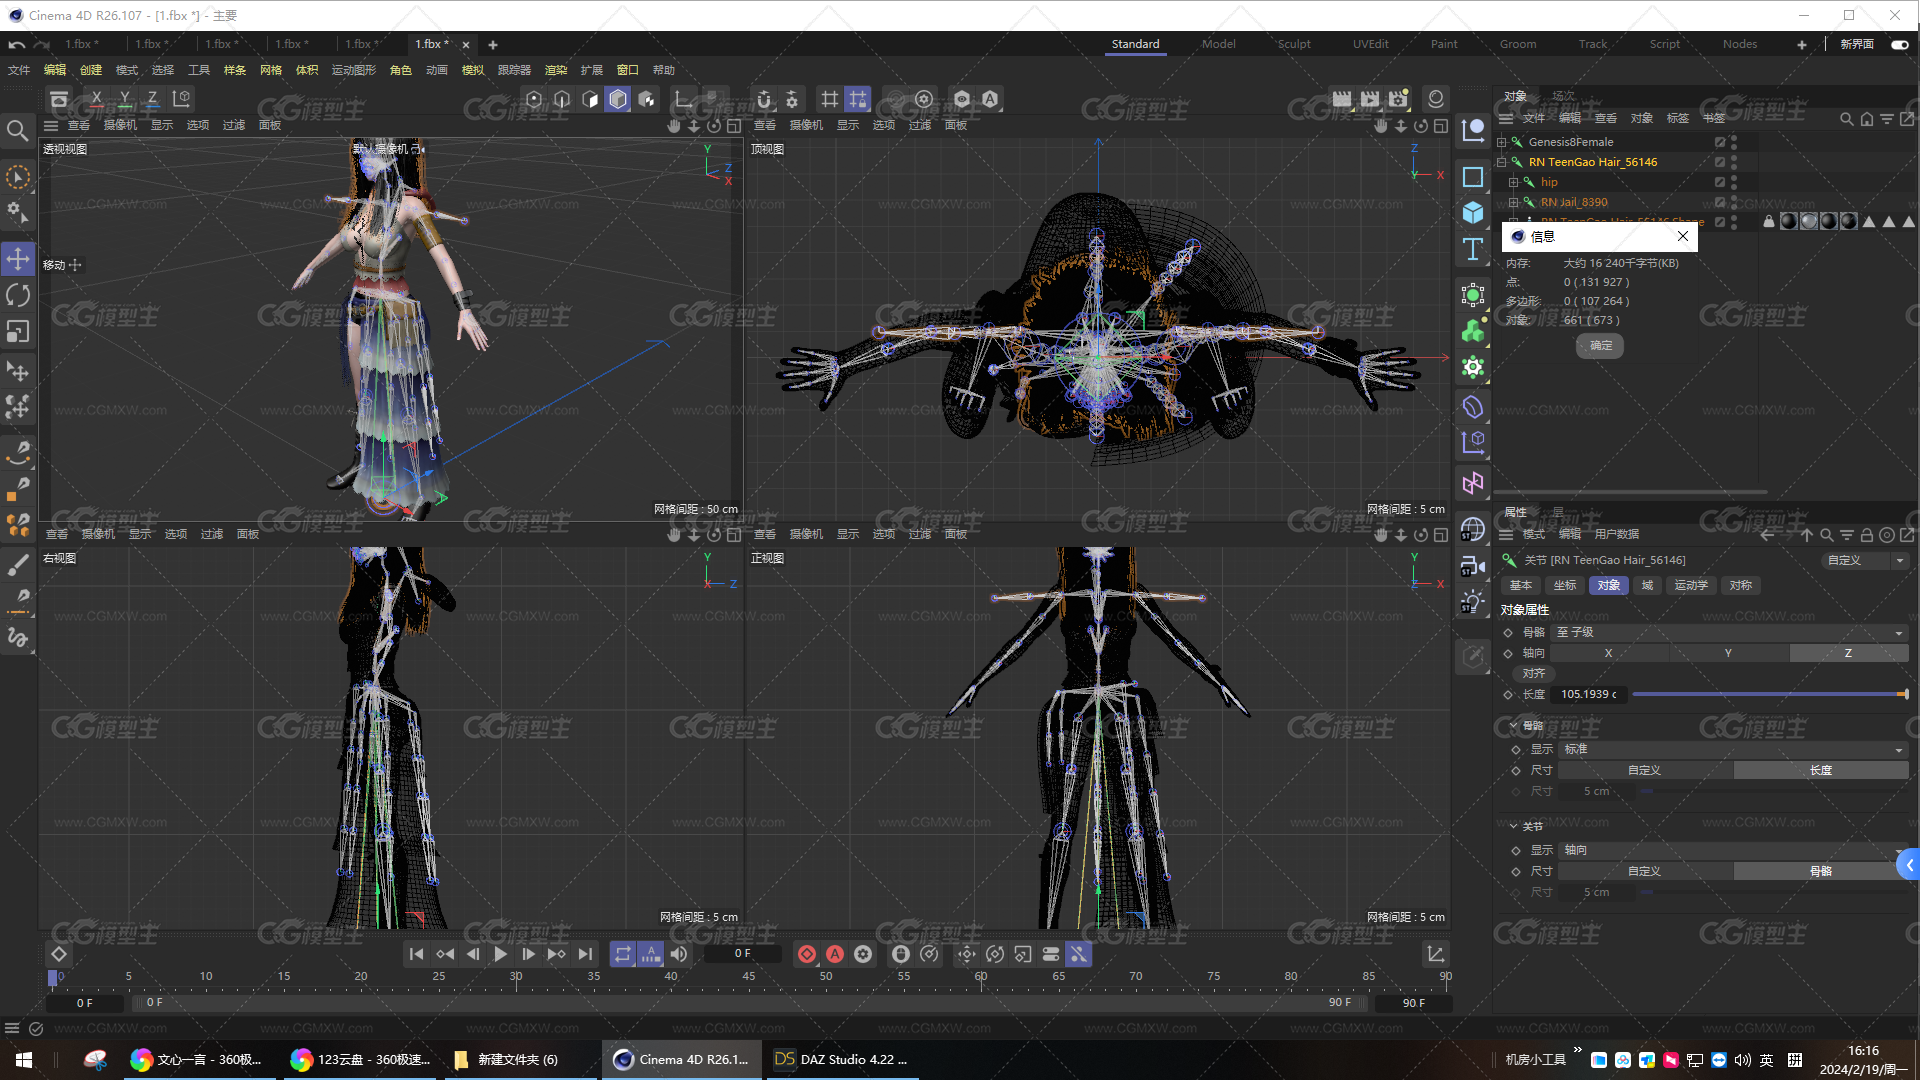The height and width of the screenshot is (1080, 1920).
Task: Click the red Record keyframe button
Action: [807, 954]
